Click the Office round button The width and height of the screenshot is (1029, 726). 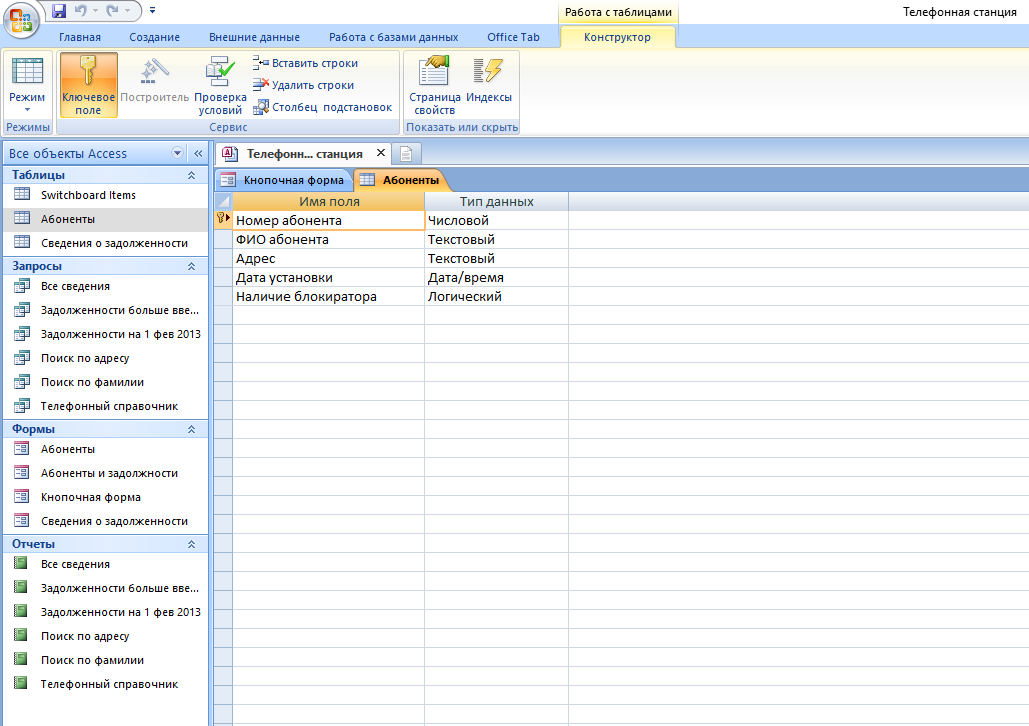[21, 20]
